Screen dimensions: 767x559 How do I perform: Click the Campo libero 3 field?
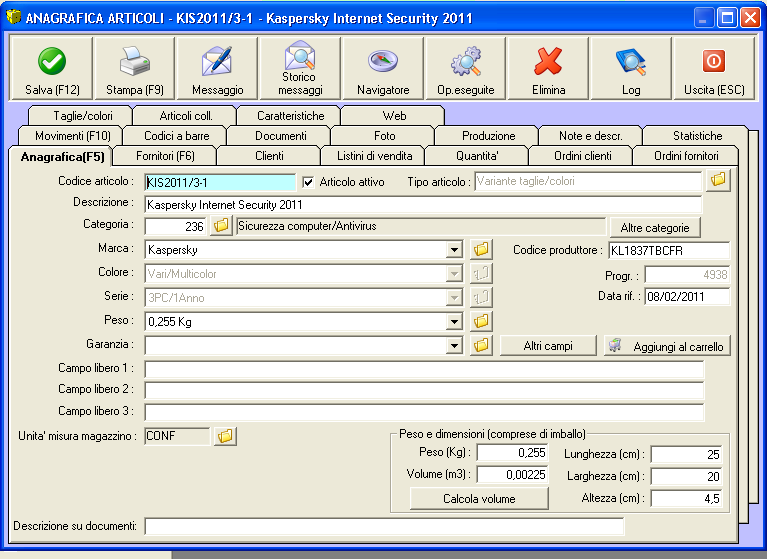coord(424,411)
